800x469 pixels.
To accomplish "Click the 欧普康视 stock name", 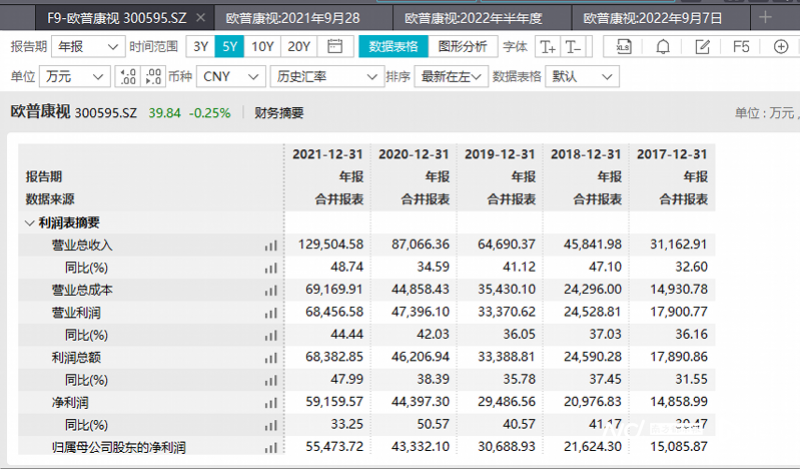I will coord(40,112).
